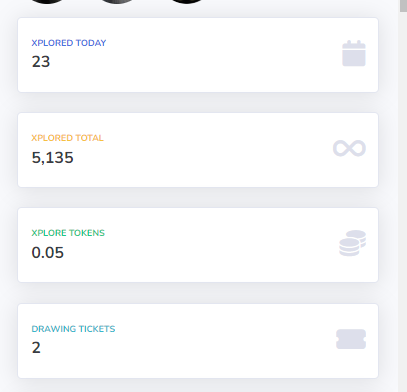Select the XPLORE TOKENS label
407x392 pixels.
click(x=68, y=233)
